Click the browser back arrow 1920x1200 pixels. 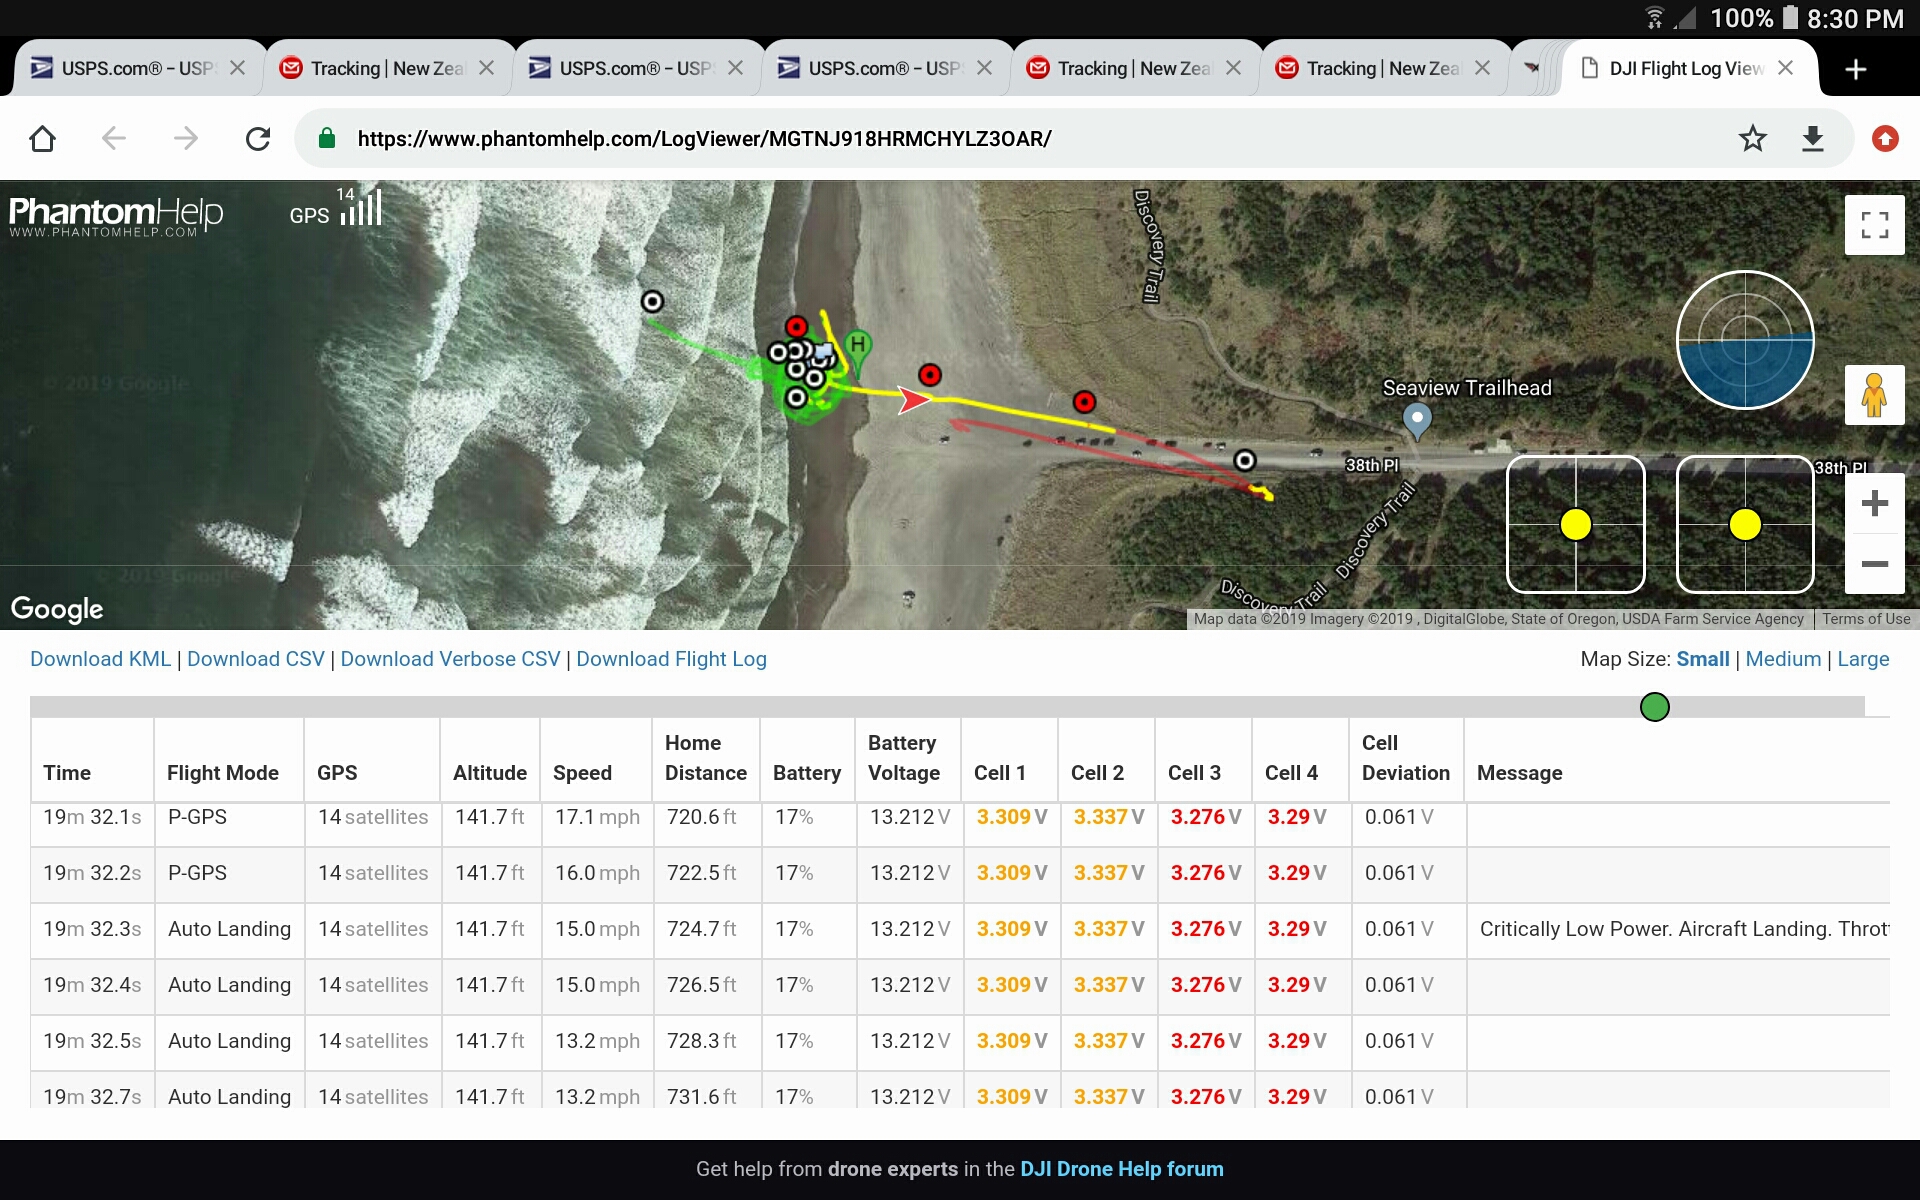point(114,138)
